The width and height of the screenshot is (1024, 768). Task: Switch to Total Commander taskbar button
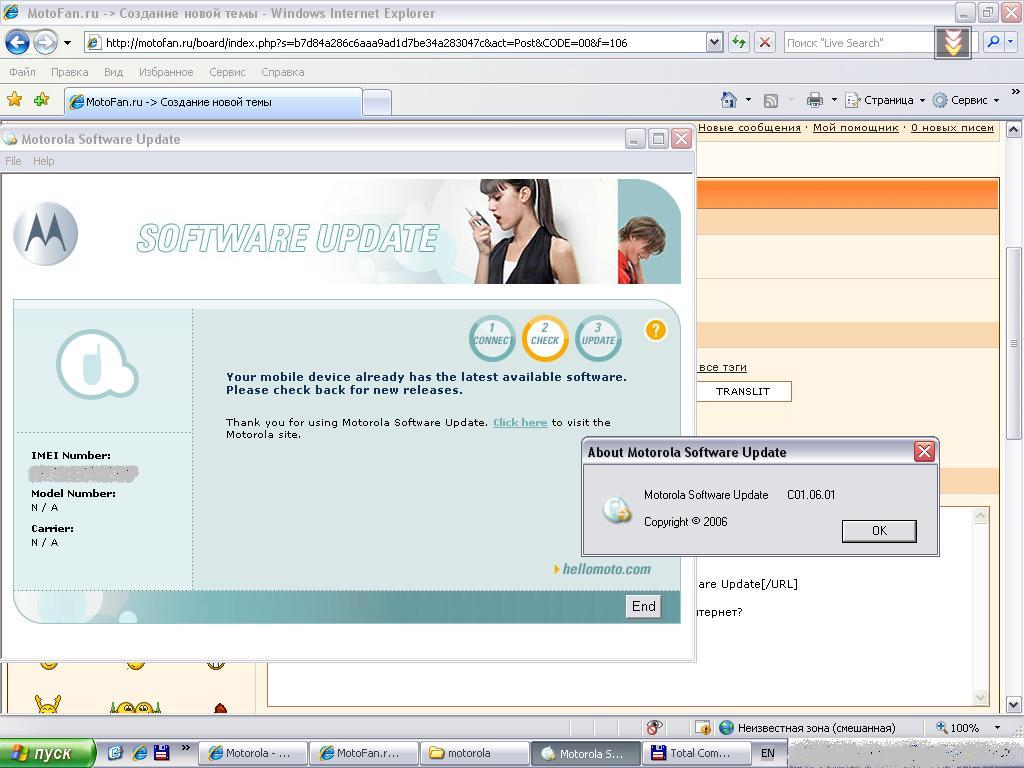coord(695,753)
